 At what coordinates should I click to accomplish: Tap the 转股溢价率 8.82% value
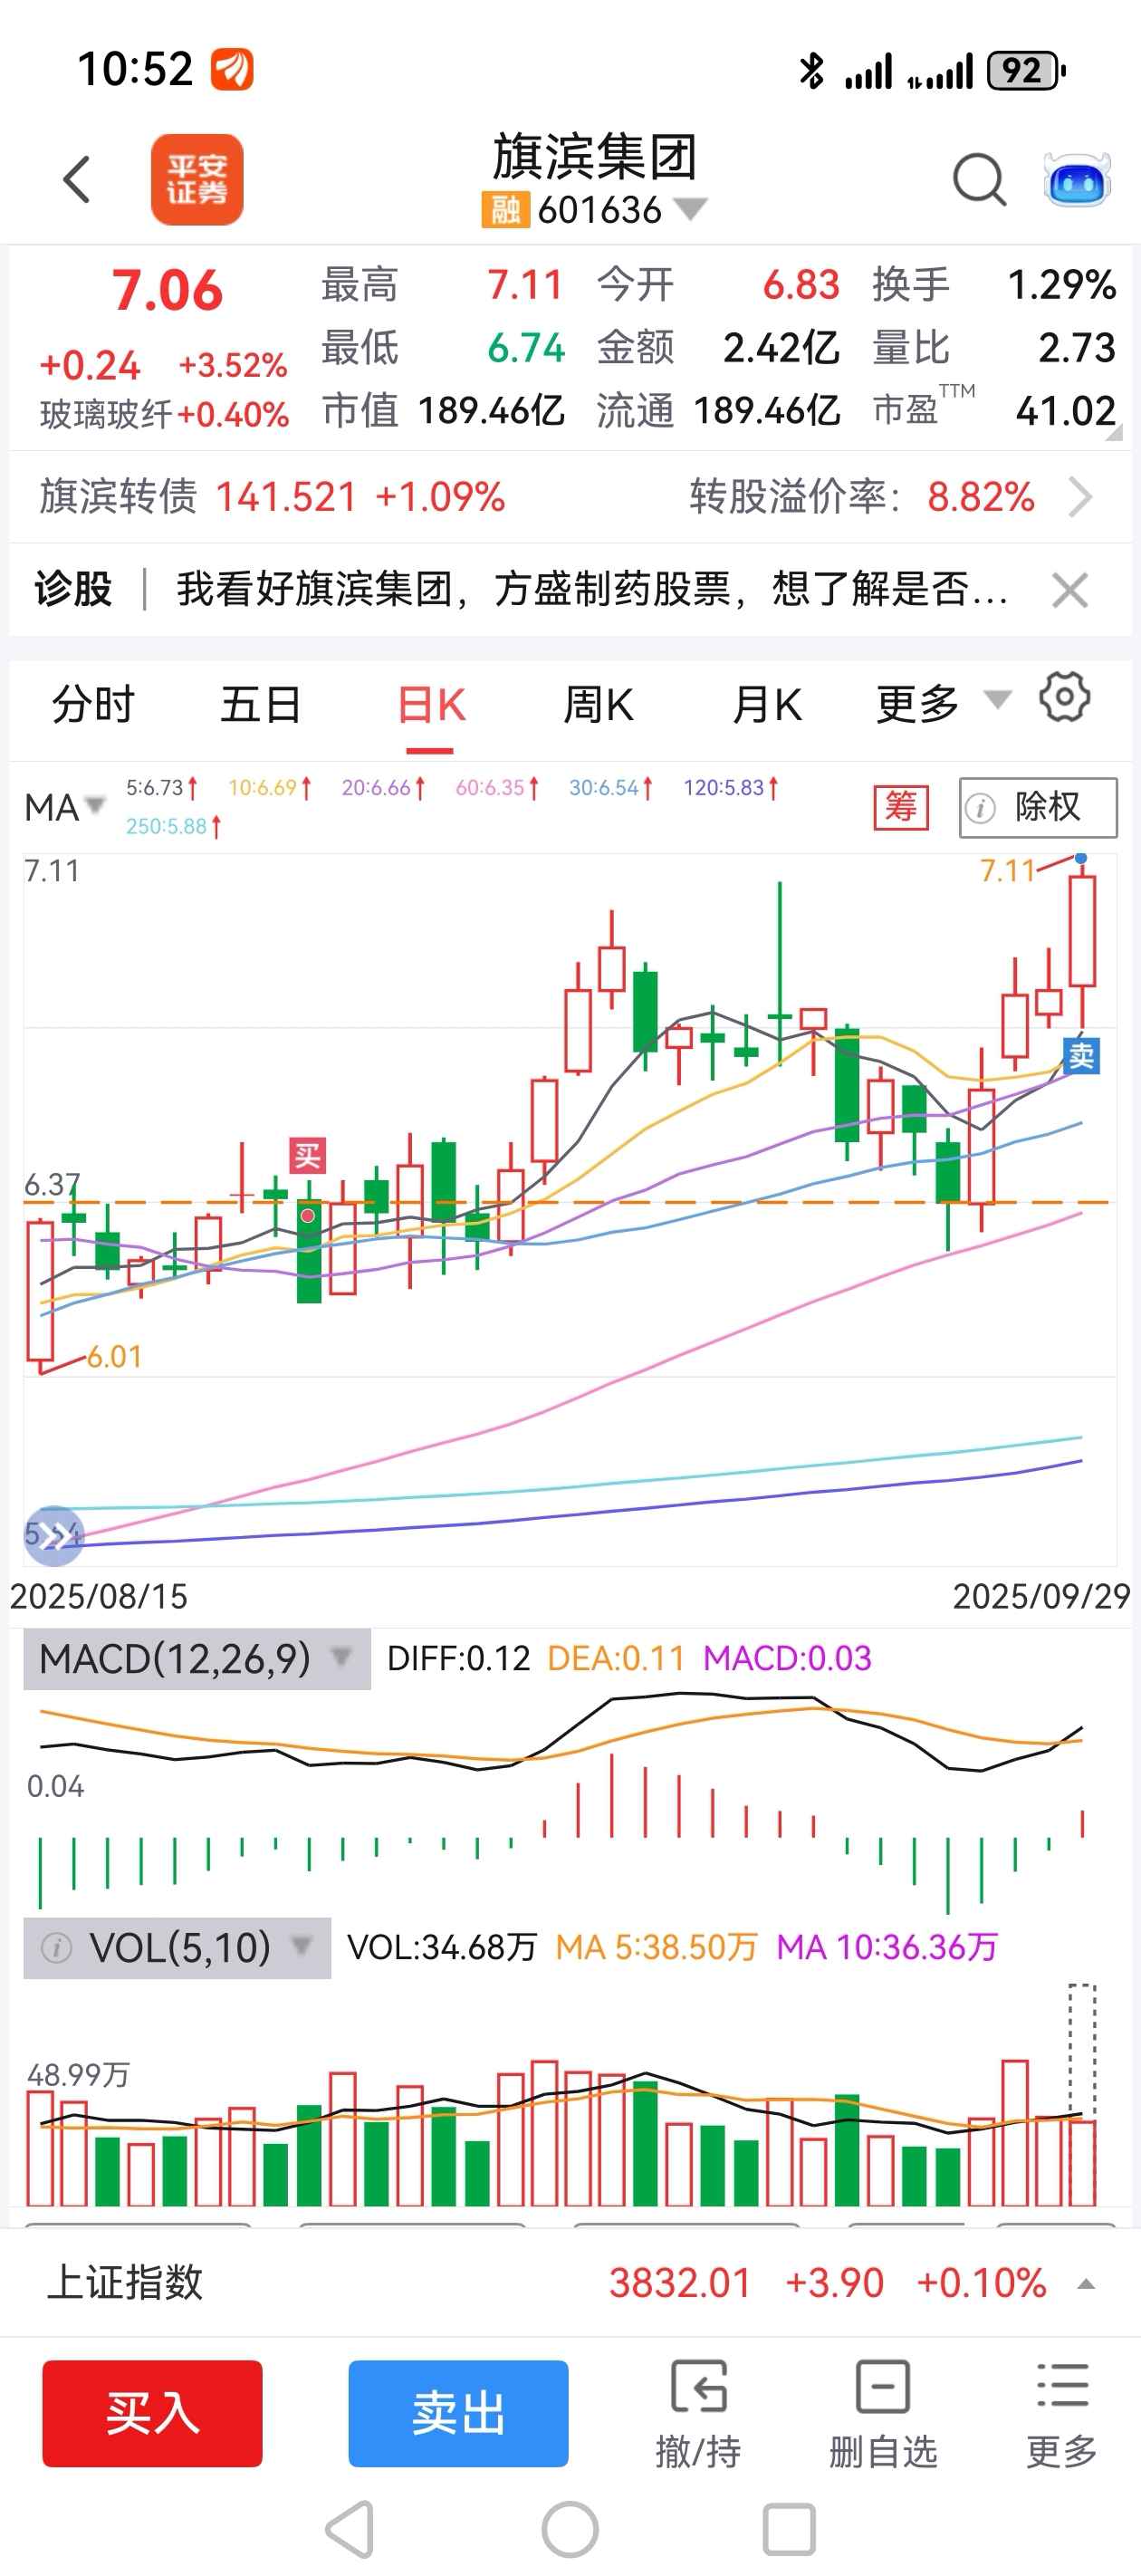[981, 497]
